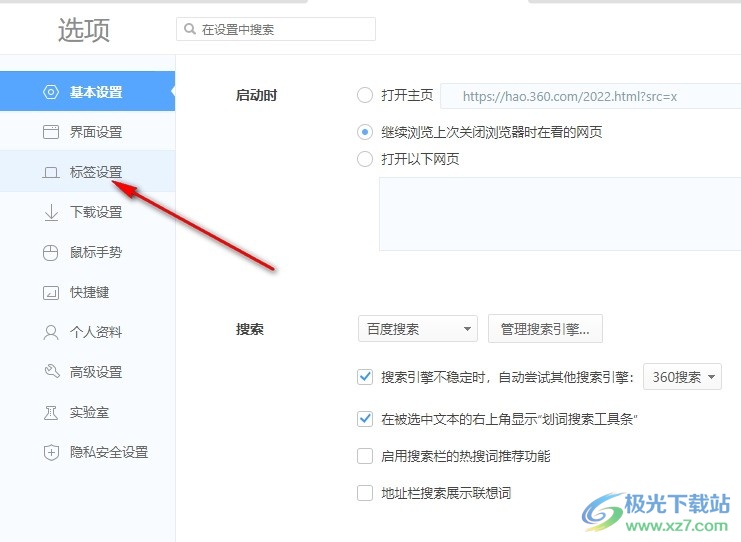Click the 选项 page title
This screenshot has width=741, height=542.
pyautogui.click(x=84, y=30)
